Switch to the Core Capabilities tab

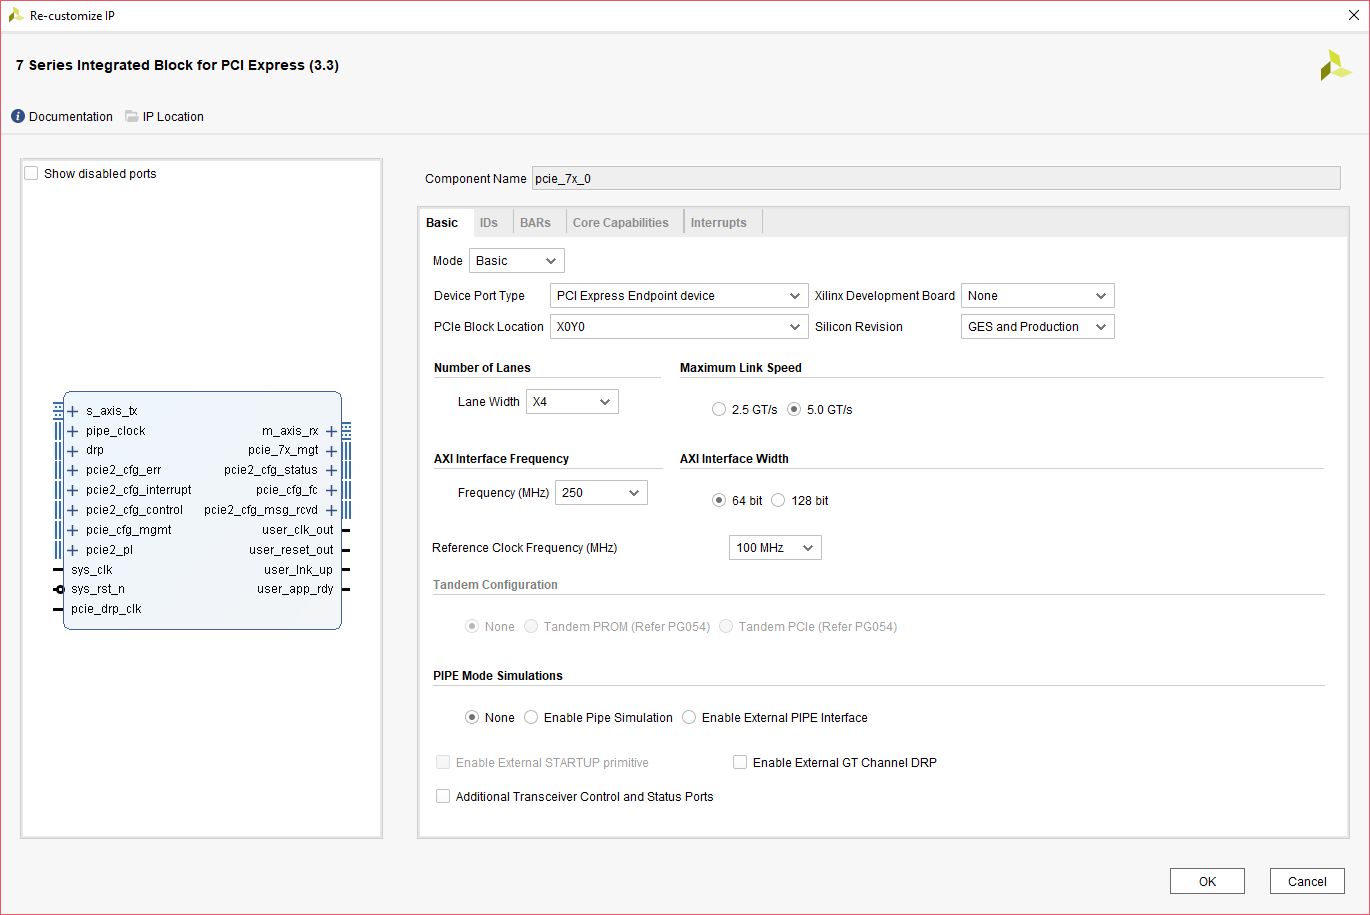click(x=620, y=223)
